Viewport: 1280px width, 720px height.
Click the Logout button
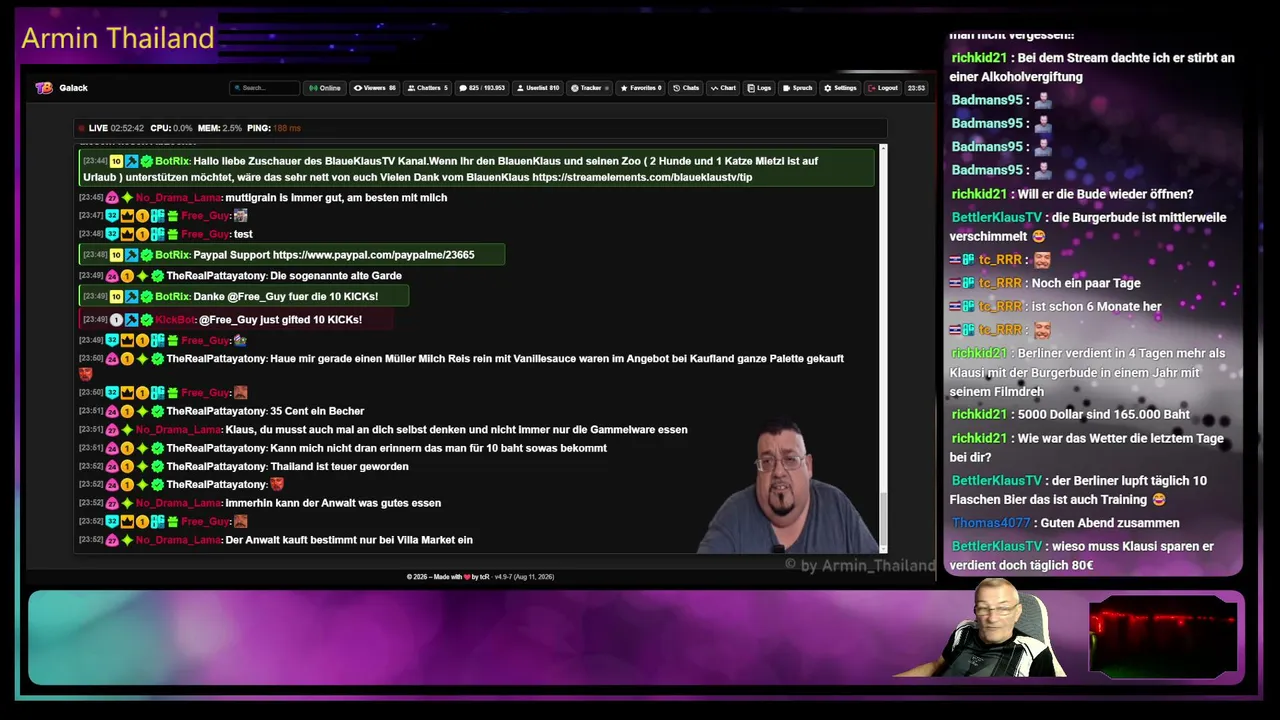883,88
